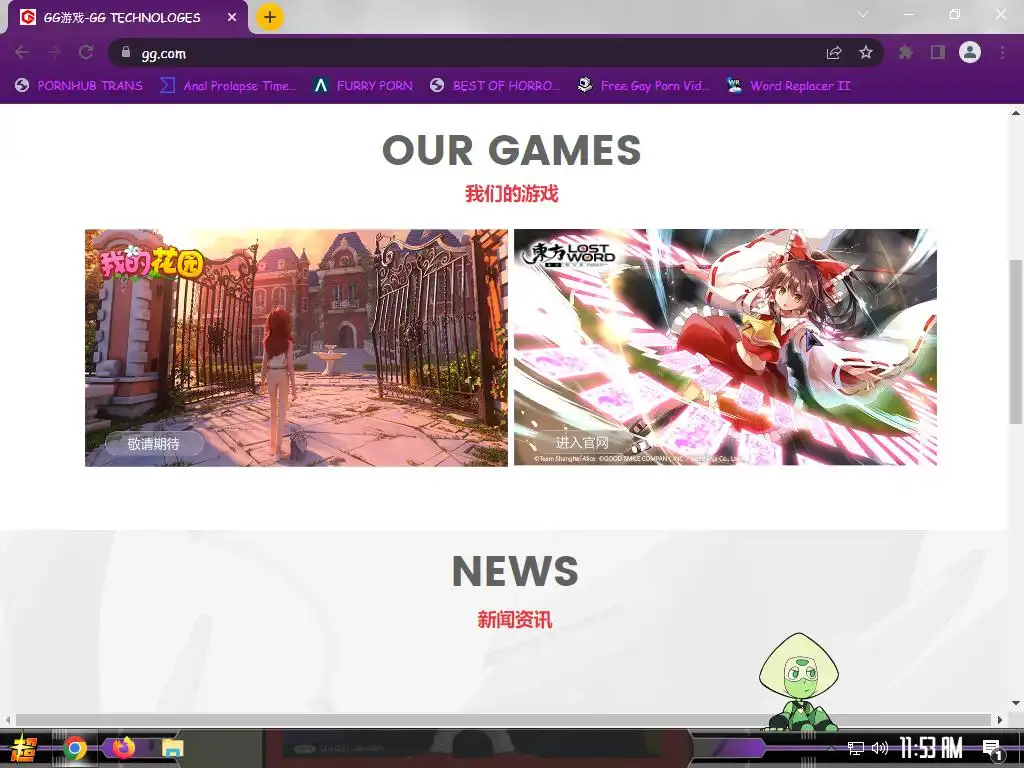Viewport: 1024px width, 768px height.
Task: Click the horizontal scrollbar left arrow
Action: pyautogui.click(x=7, y=720)
